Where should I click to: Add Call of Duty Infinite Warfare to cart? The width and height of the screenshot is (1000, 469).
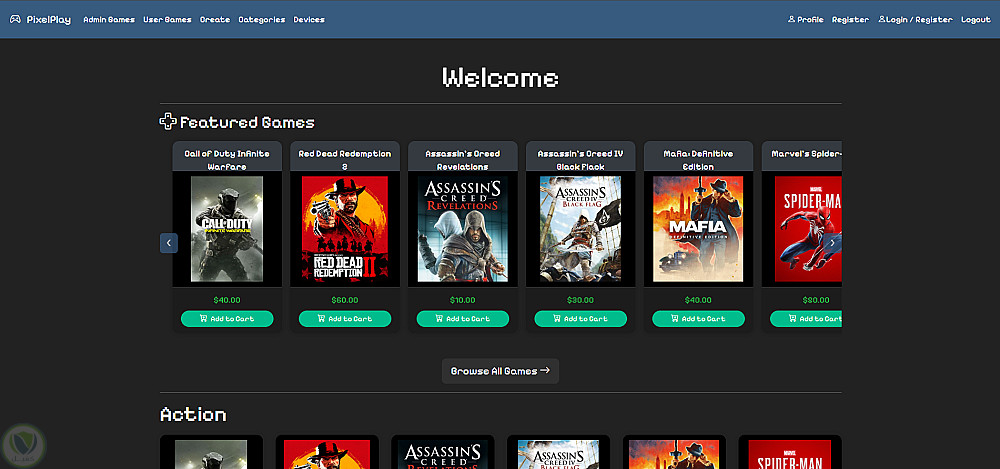pyautogui.click(x=227, y=318)
